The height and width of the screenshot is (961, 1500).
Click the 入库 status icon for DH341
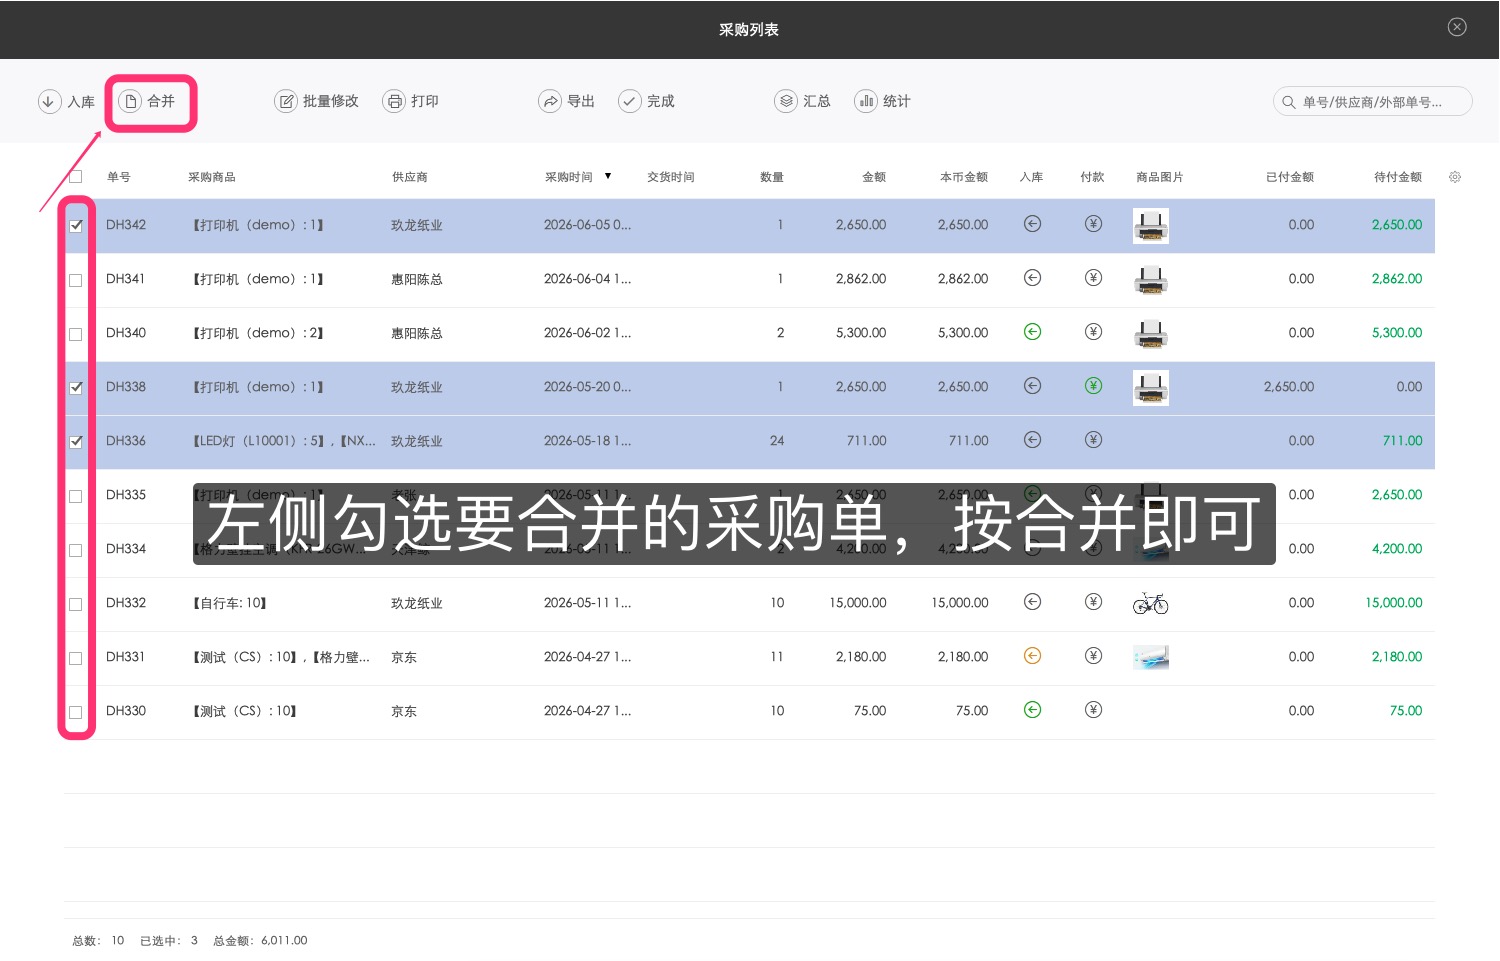click(1033, 278)
